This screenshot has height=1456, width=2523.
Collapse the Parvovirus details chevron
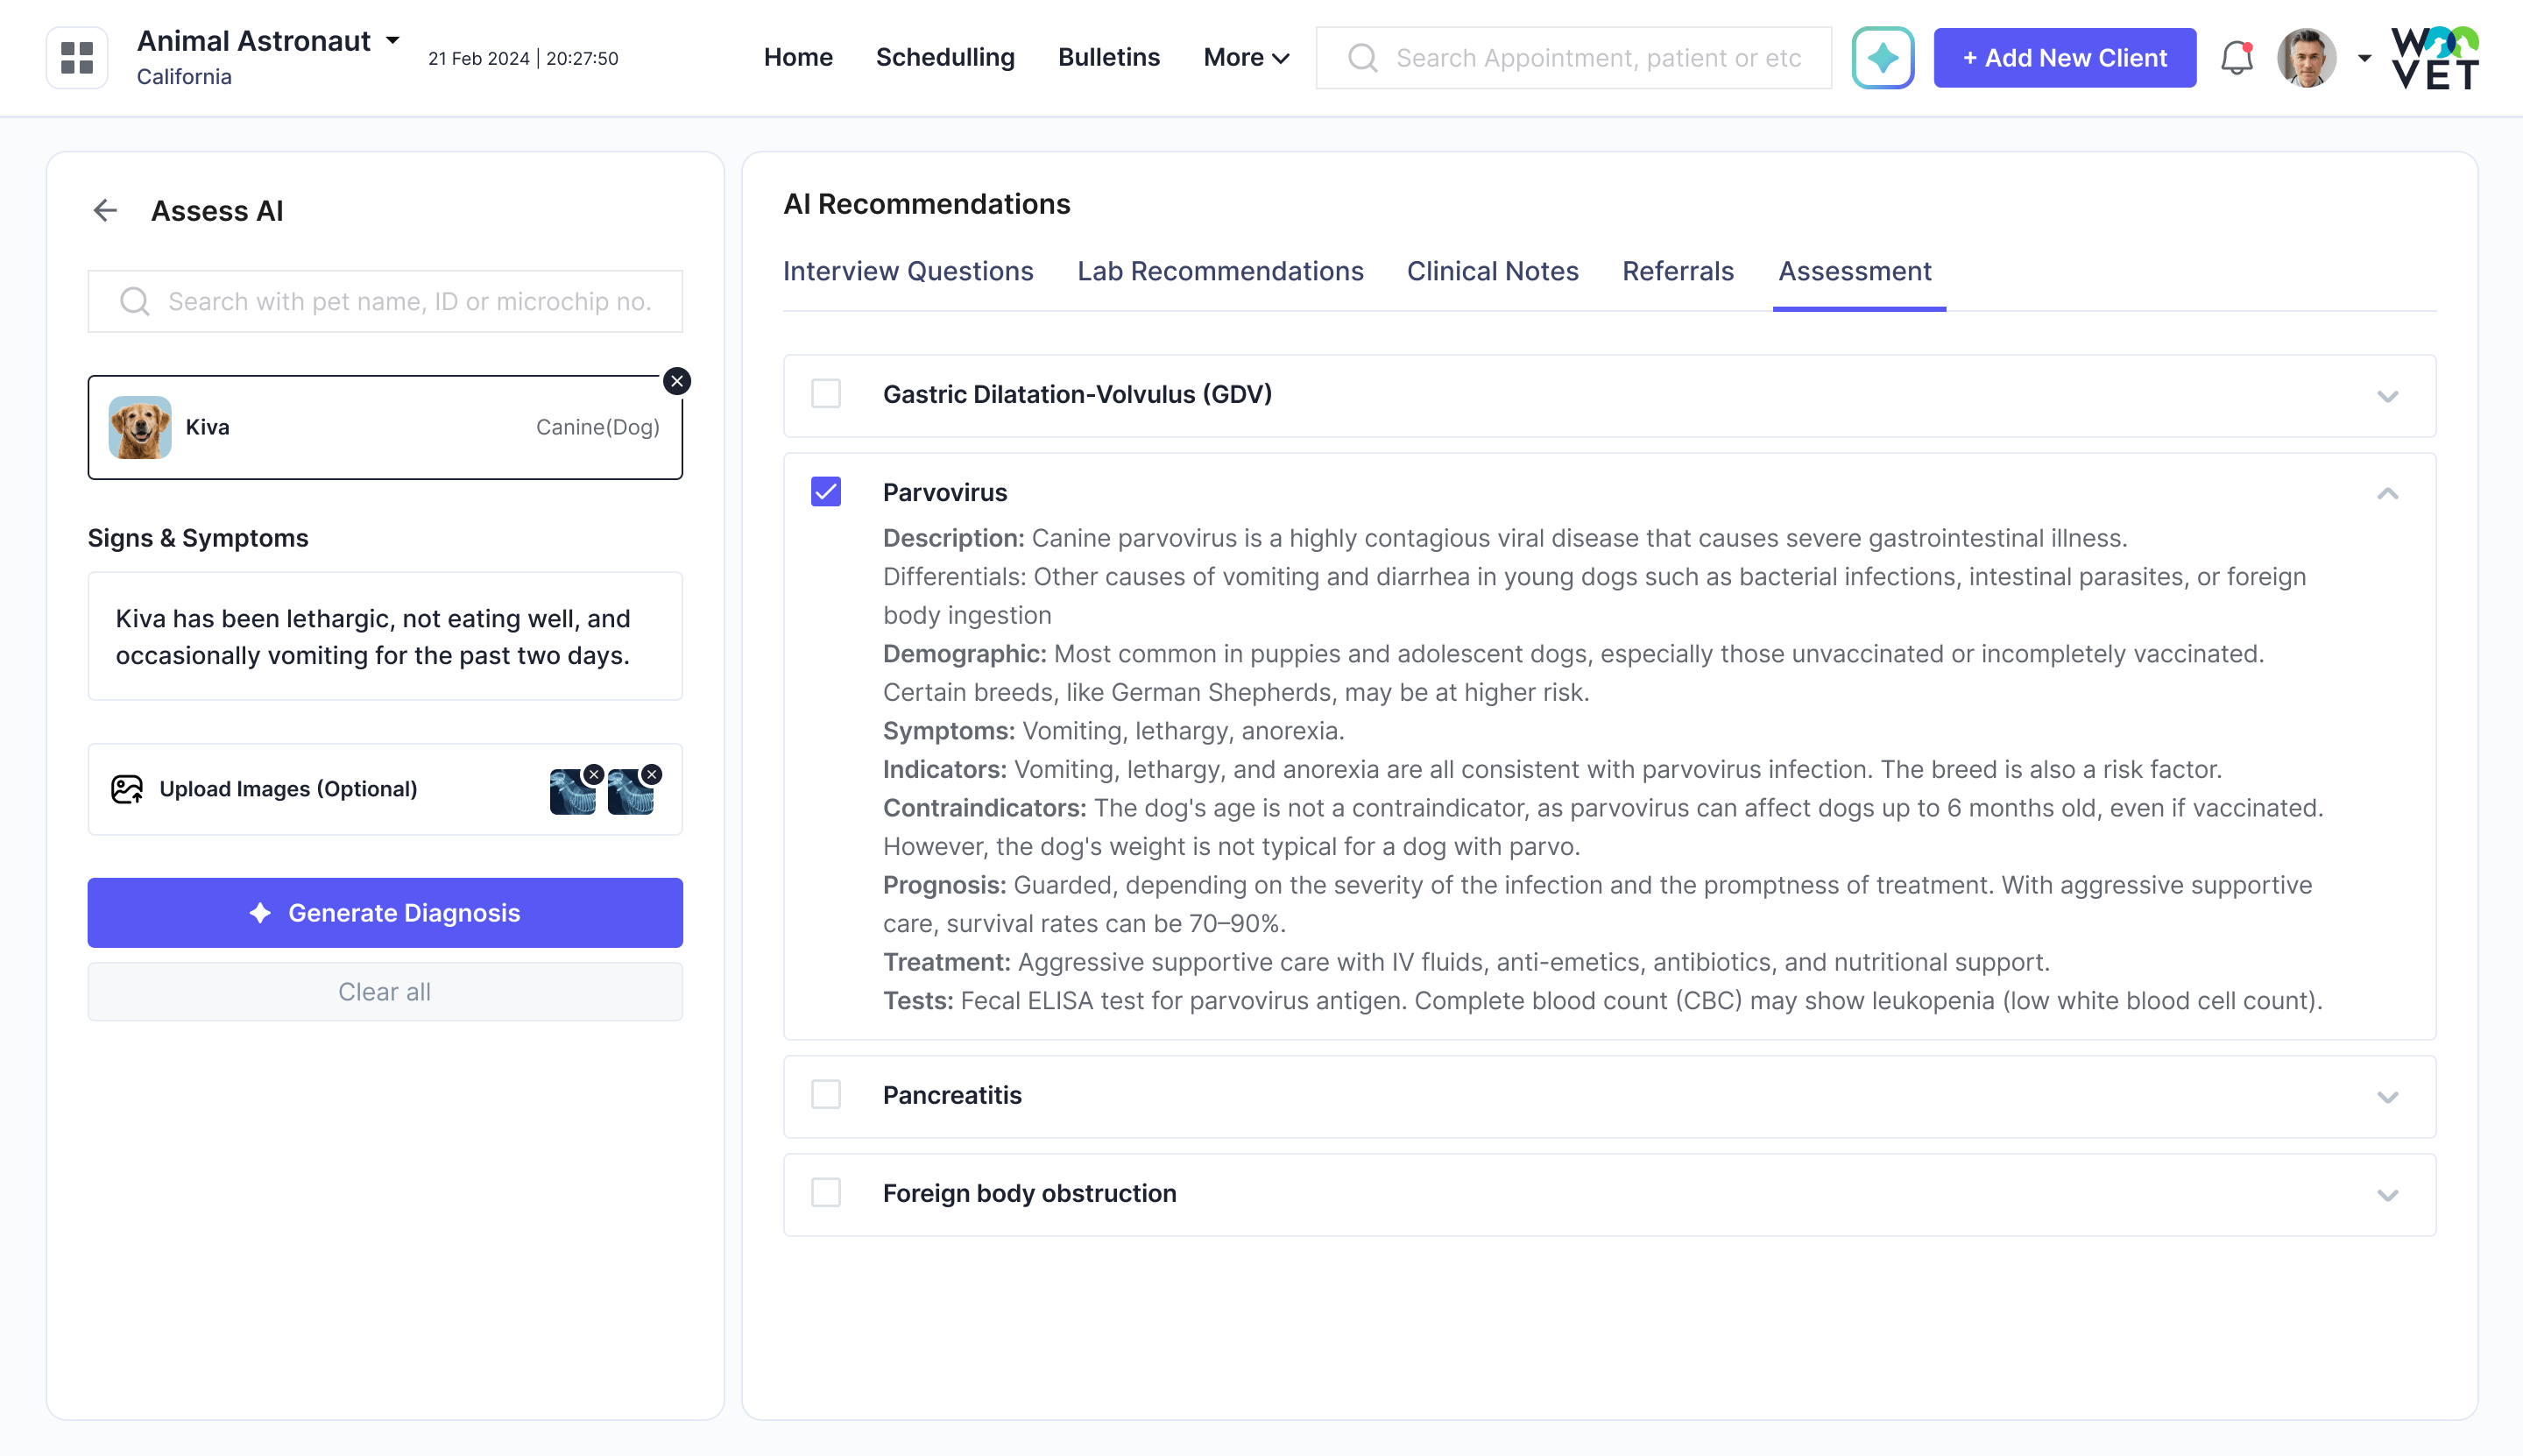(x=2388, y=493)
